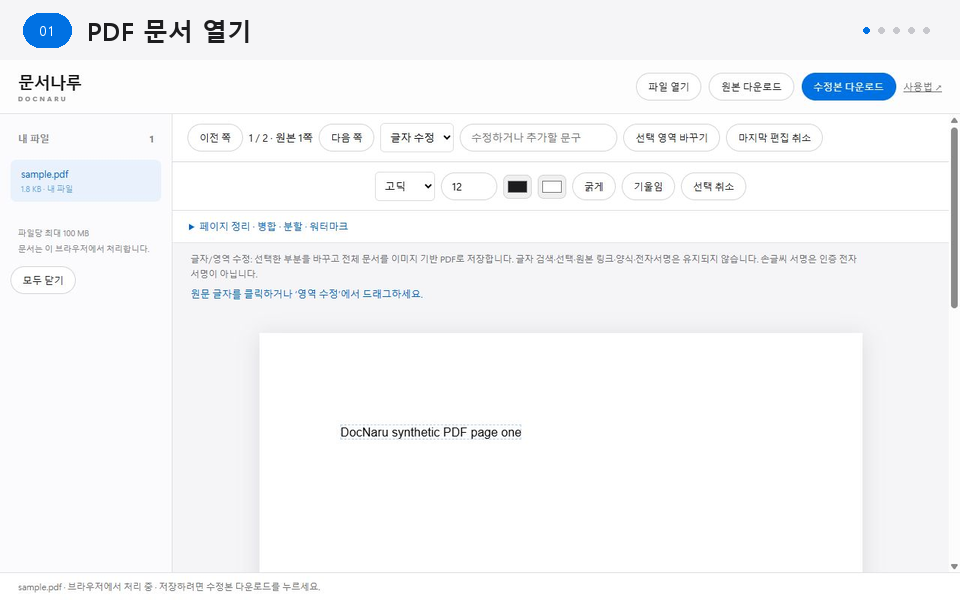Click the vertical scrollbar thumb
The width and height of the screenshot is (960, 600).
[954, 217]
